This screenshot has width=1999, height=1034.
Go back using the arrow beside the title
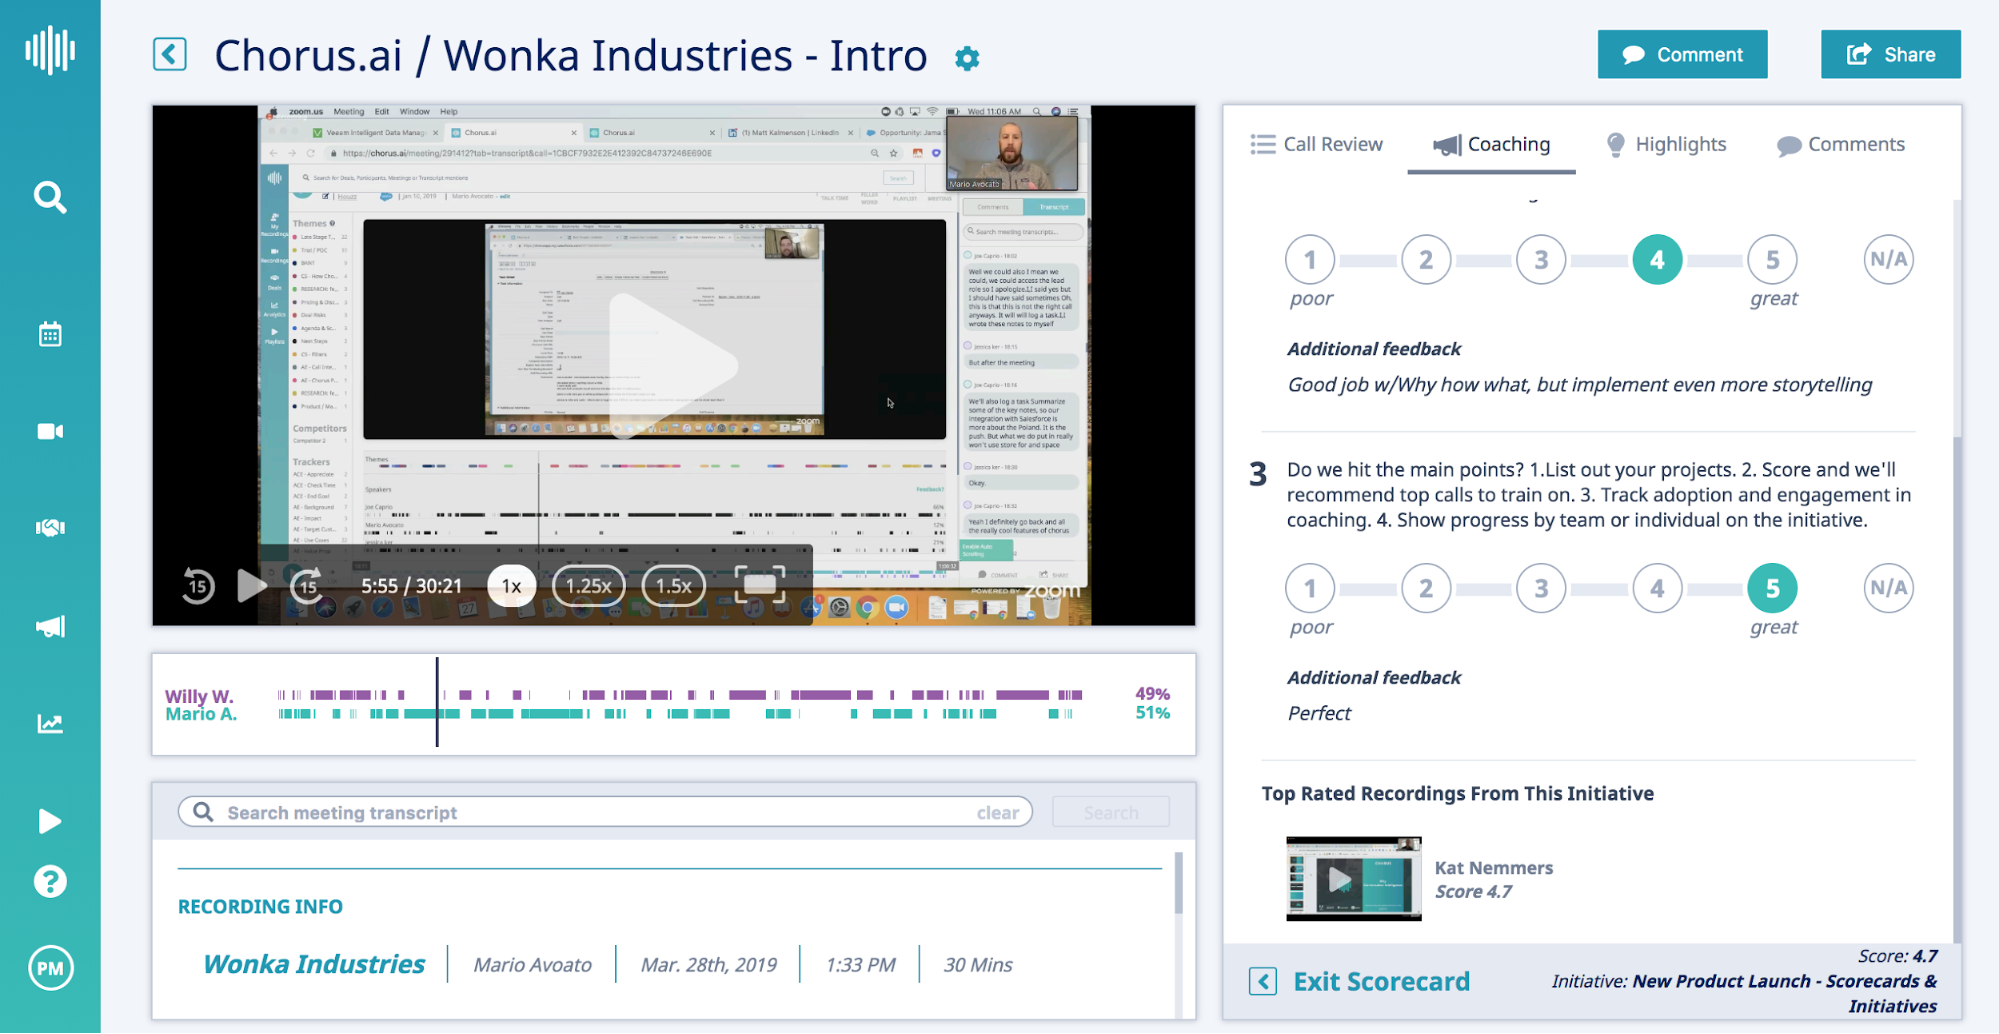(170, 54)
